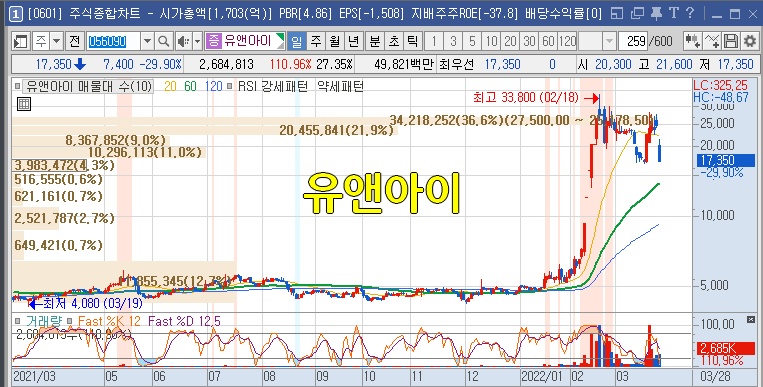Image resolution: width=763 pixels, height=387 pixels.
Task: Click the red 2,685K volume tag
Action: click(726, 348)
